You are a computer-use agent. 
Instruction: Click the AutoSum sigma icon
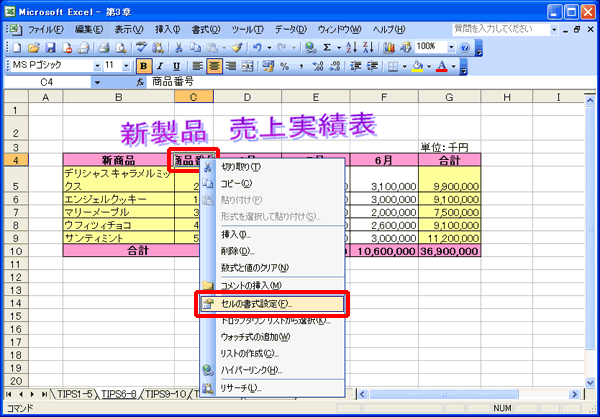coord(327,48)
